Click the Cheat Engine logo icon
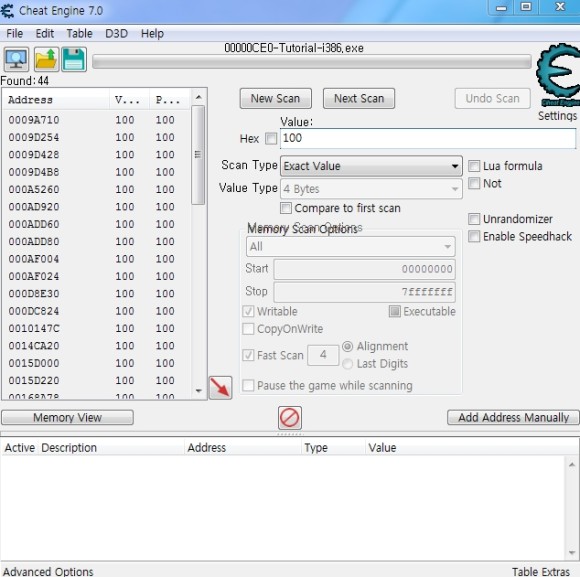Image resolution: width=580 pixels, height=577 pixels. pyautogui.click(x=558, y=75)
